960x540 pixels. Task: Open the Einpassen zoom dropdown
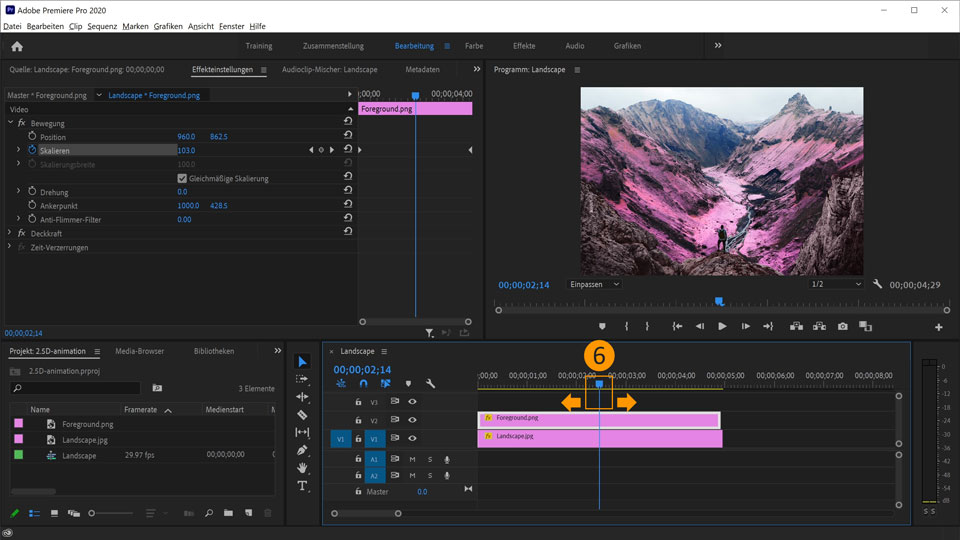(x=594, y=284)
